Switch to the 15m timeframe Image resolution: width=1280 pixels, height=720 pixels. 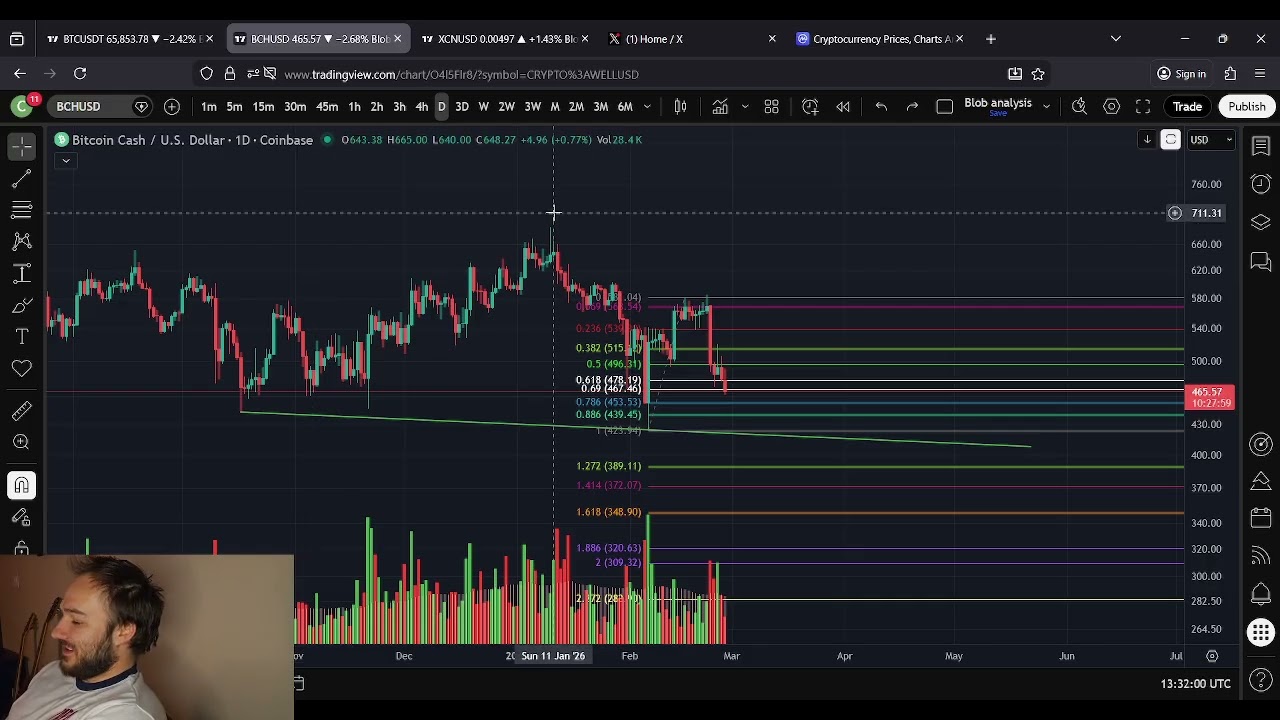click(263, 106)
